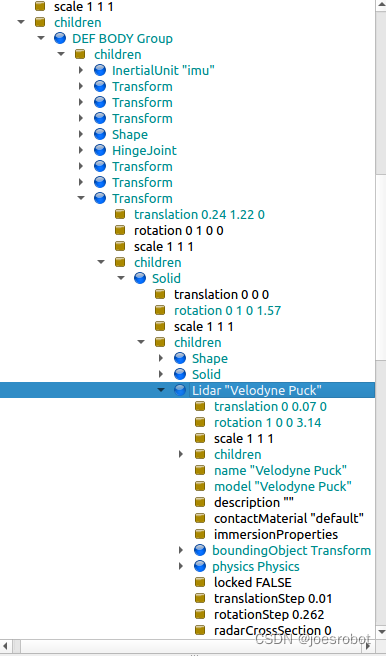Expand the InertialUnit "imu" node
Screen dimensions: 386x656
point(81,70)
